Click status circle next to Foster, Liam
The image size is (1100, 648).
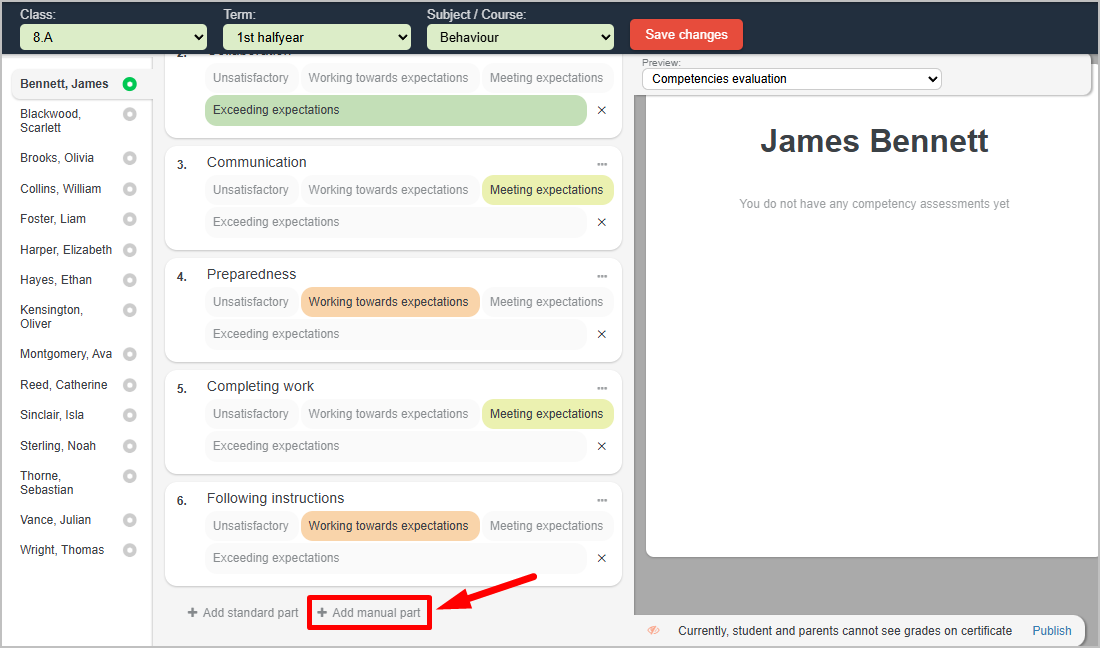[x=129, y=219]
